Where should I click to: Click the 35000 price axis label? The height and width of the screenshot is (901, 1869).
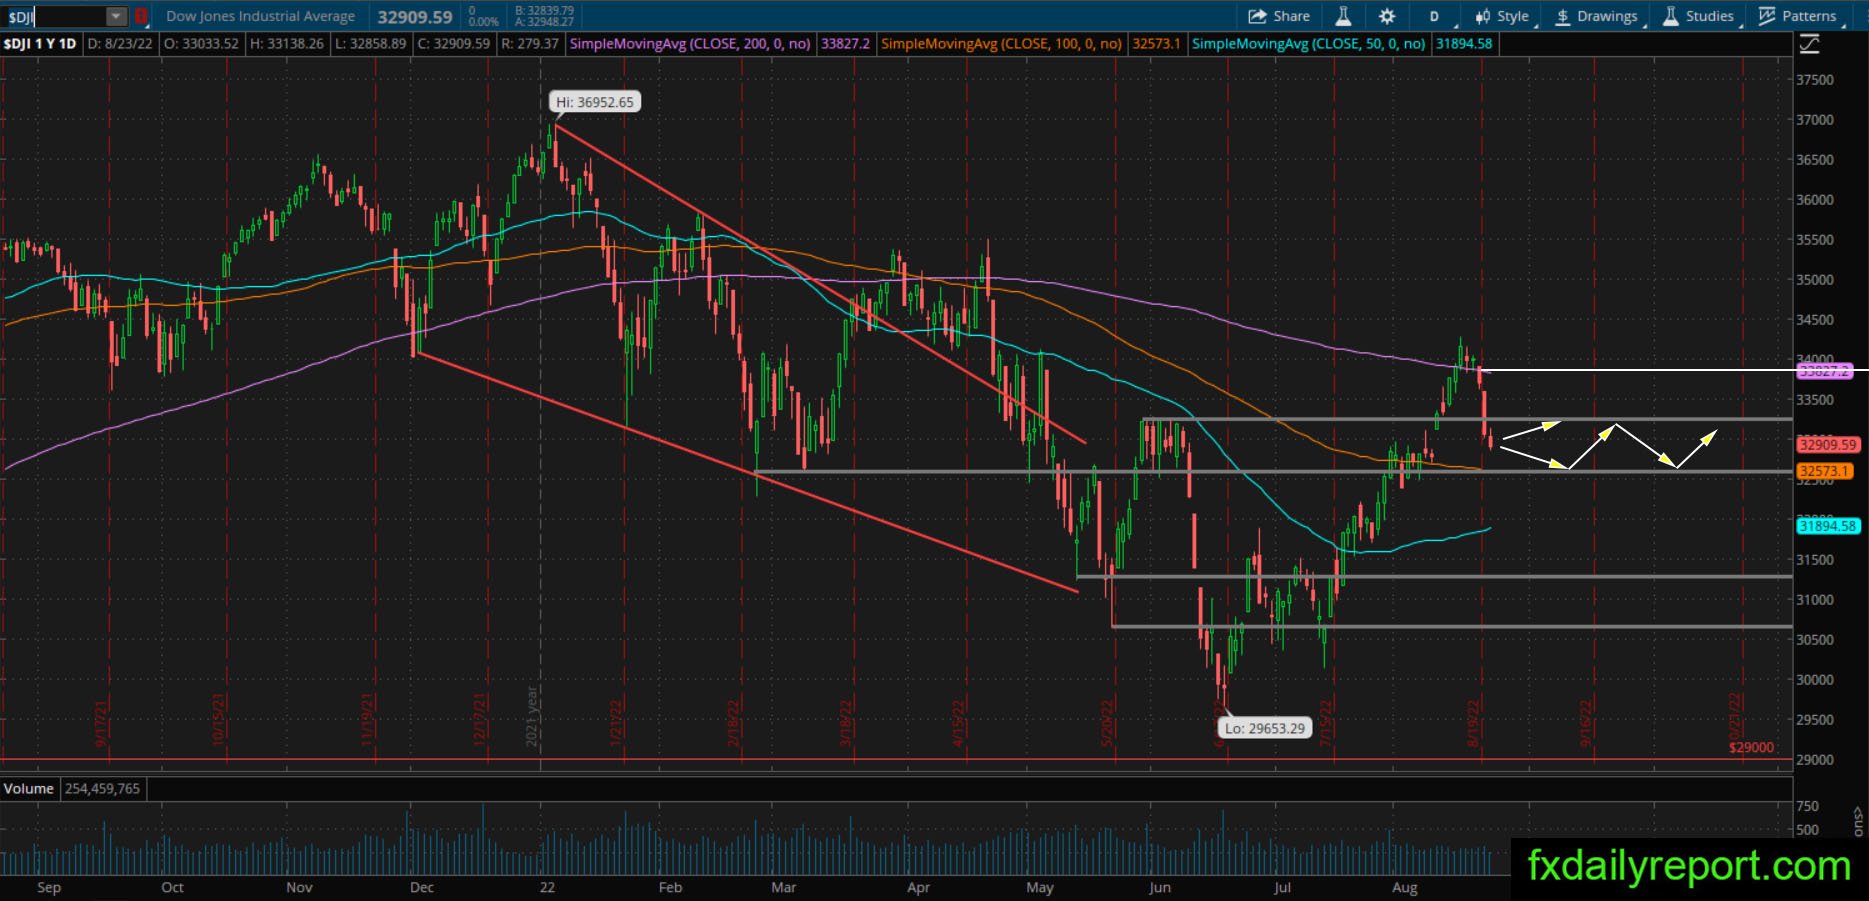tap(1815, 280)
